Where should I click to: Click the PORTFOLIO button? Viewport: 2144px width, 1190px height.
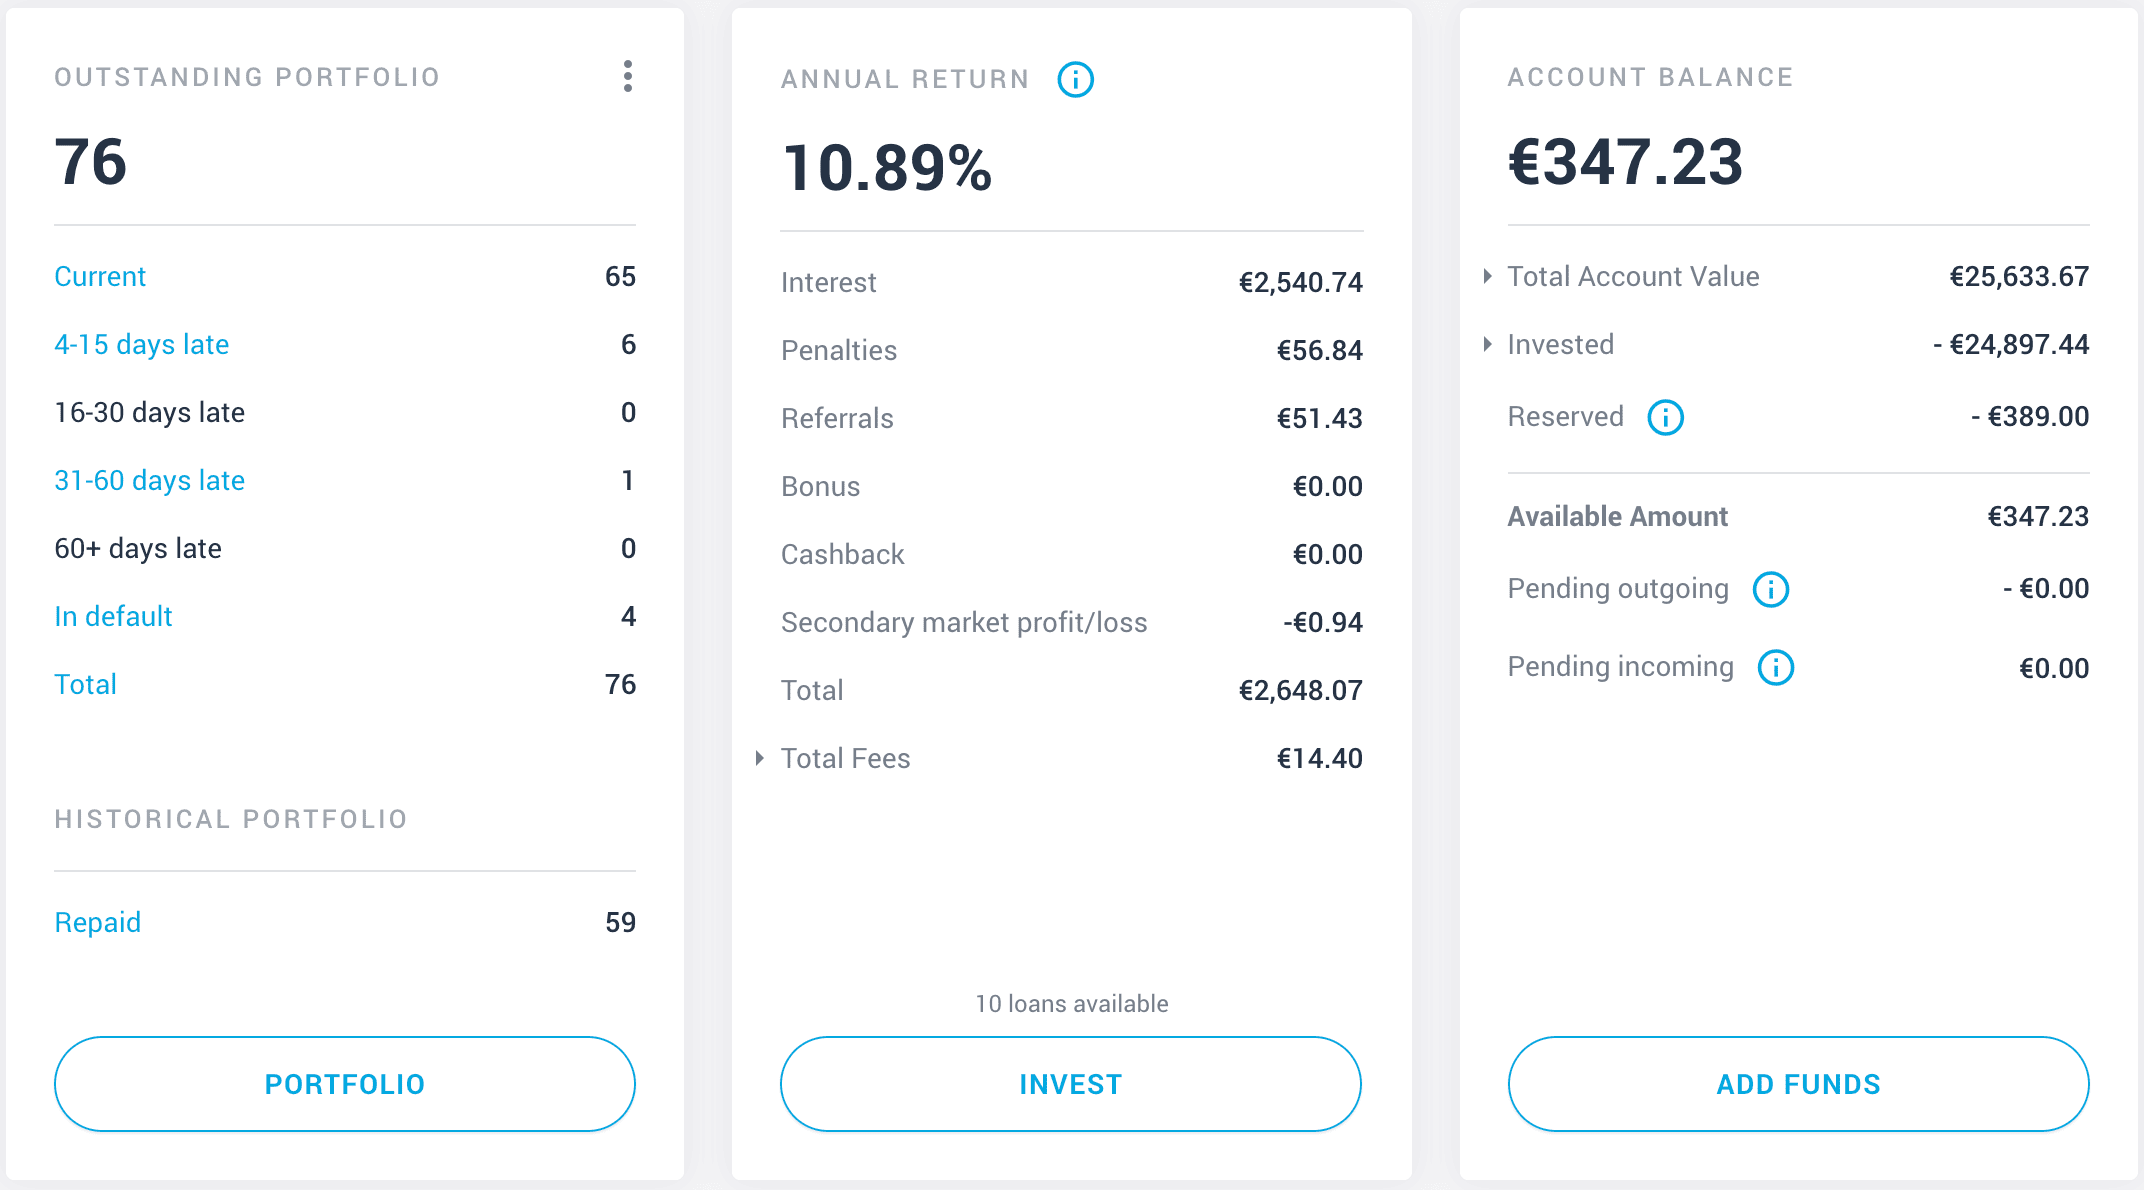pos(345,1084)
